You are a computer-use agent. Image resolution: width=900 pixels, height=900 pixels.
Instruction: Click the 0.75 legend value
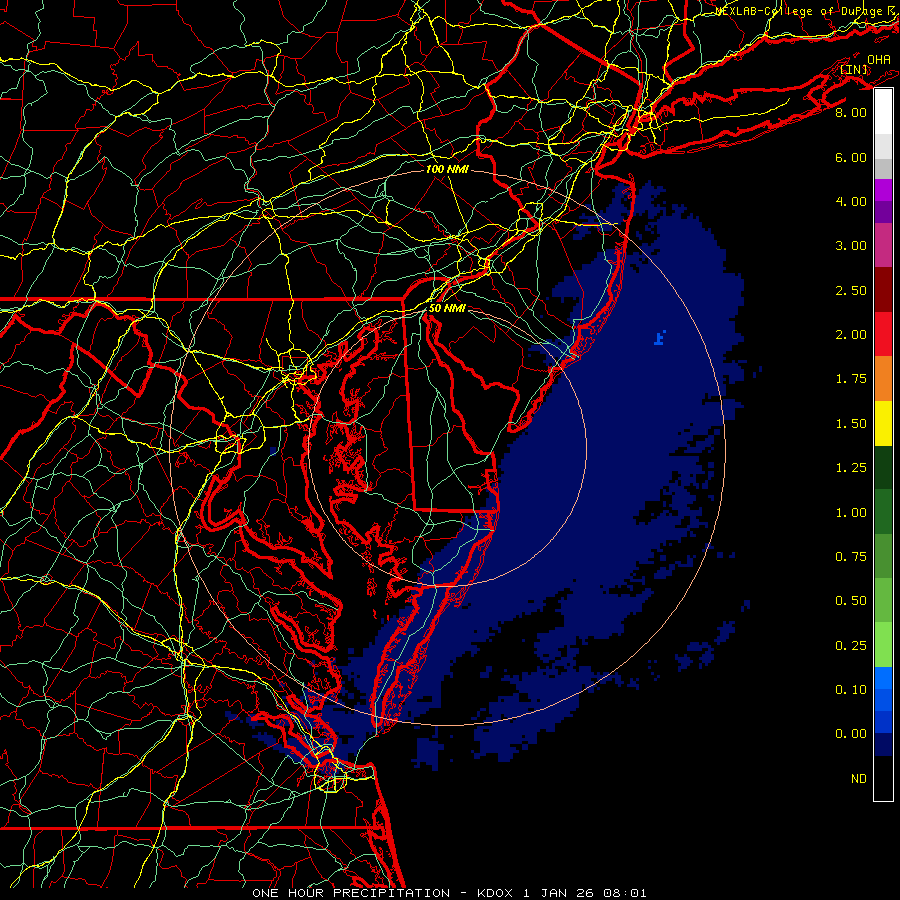point(851,557)
